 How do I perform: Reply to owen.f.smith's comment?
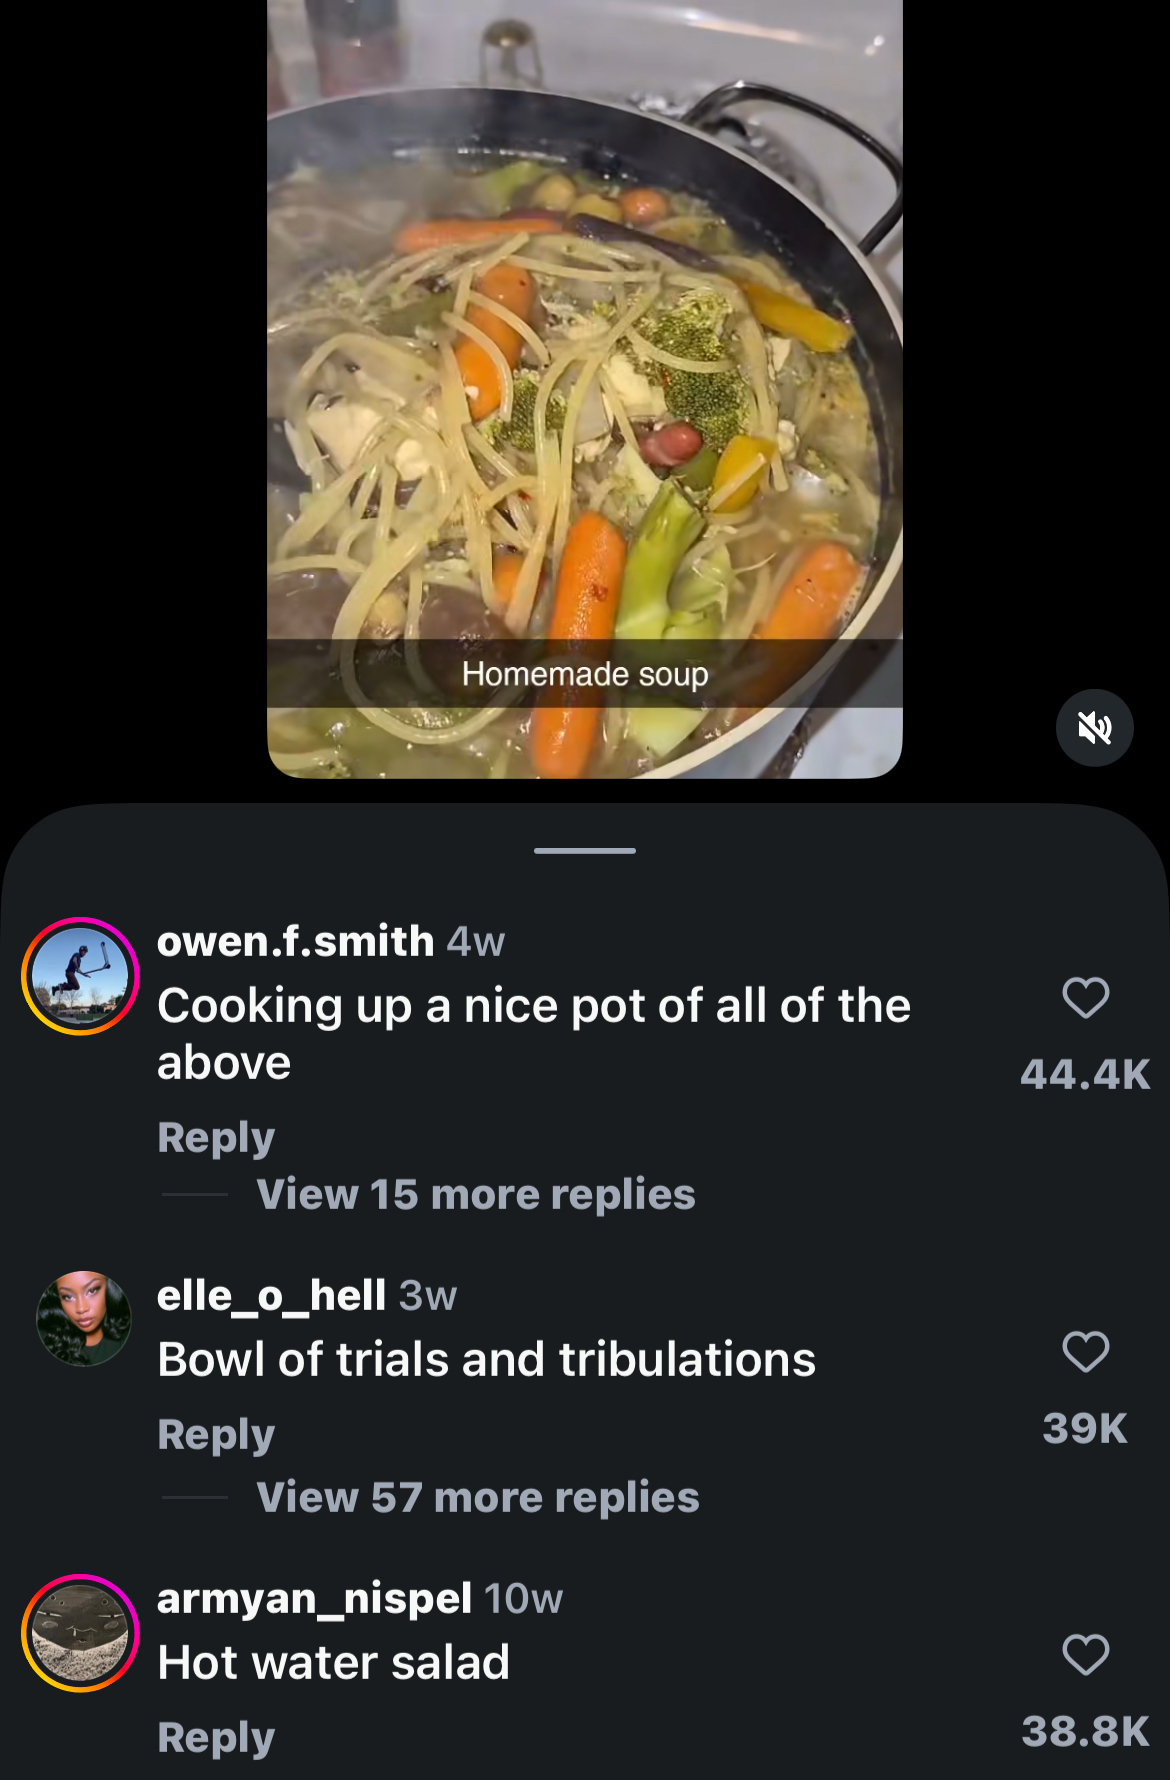pyautogui.click(x=216, y=1137)
